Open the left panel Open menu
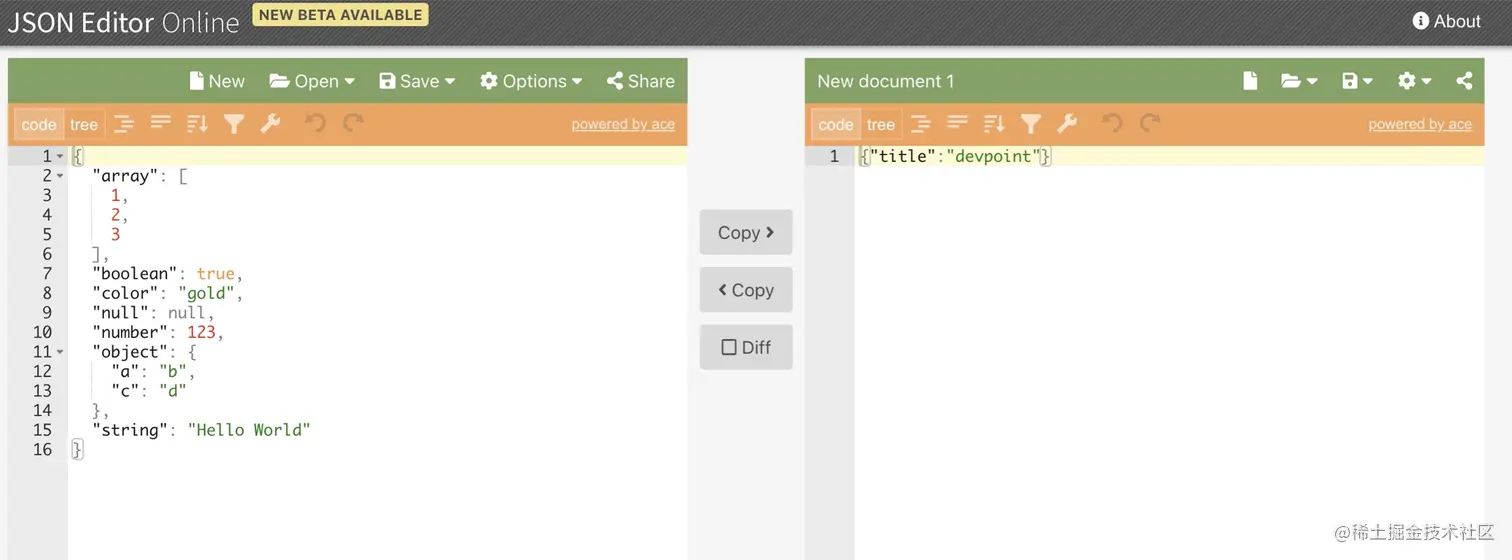Screen dimensions: 1512x560 pyautogui.click(x=312, y=81)
